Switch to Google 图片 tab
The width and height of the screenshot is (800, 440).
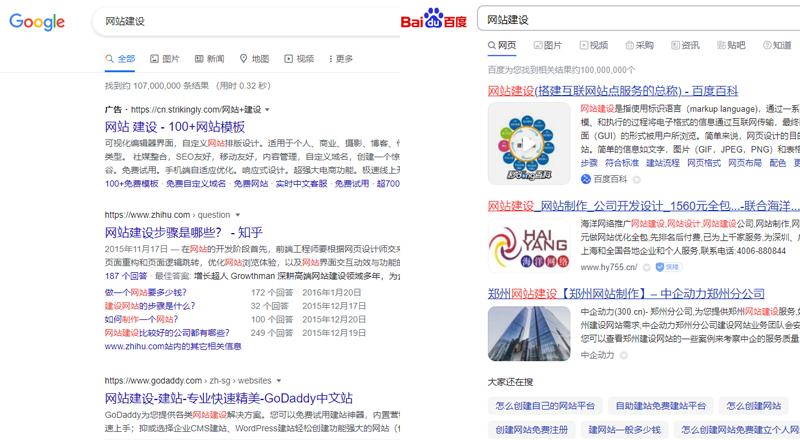(x=165, y=59)
